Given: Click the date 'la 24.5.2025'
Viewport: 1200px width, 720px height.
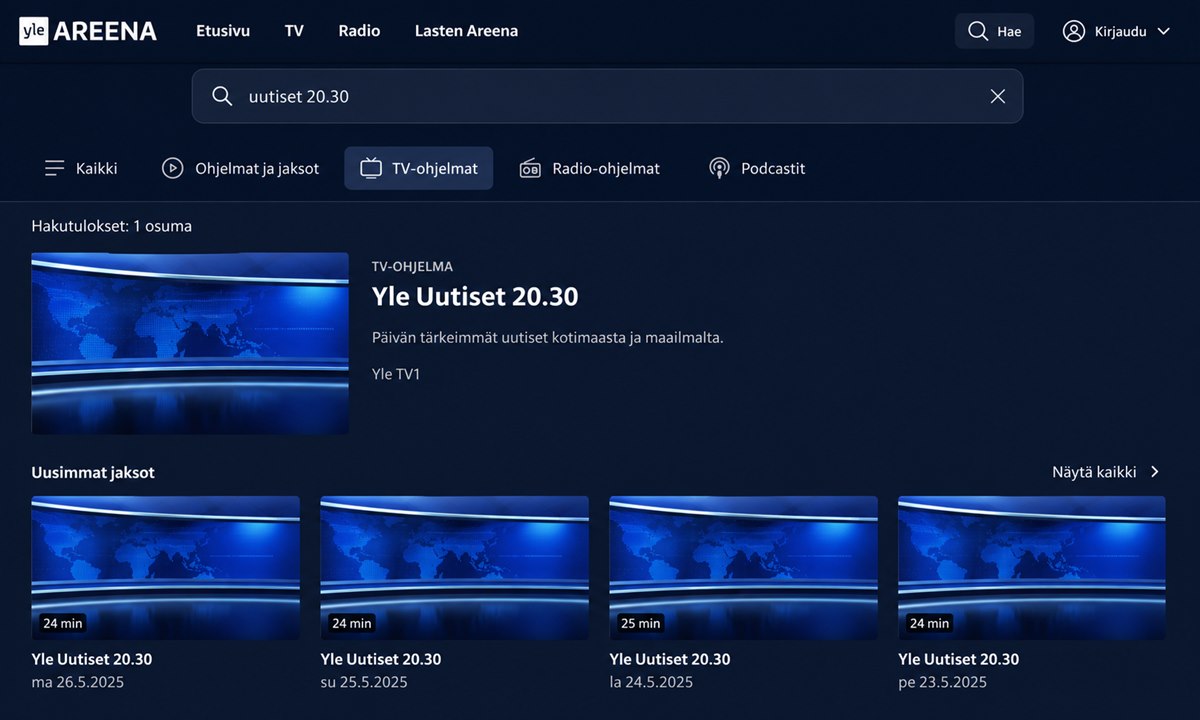Looking at the screenshot, I should pos(651,682).
